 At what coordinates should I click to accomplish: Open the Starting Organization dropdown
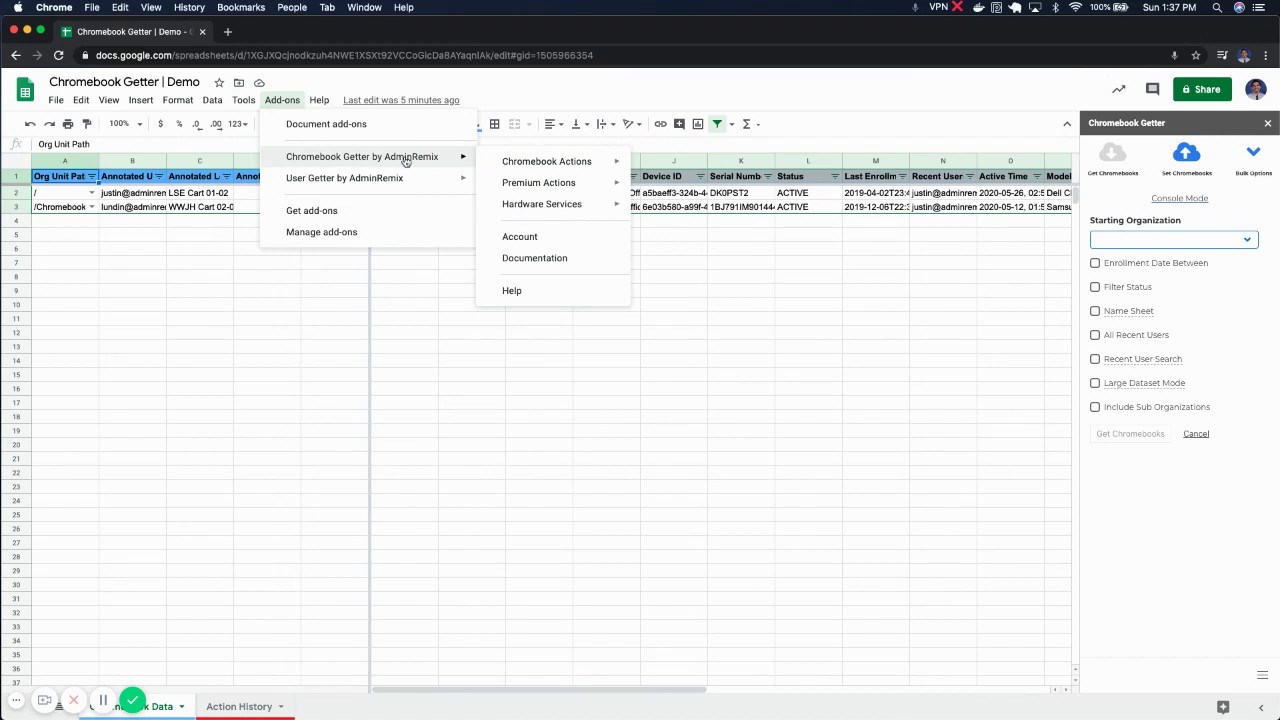(1174, 239)
